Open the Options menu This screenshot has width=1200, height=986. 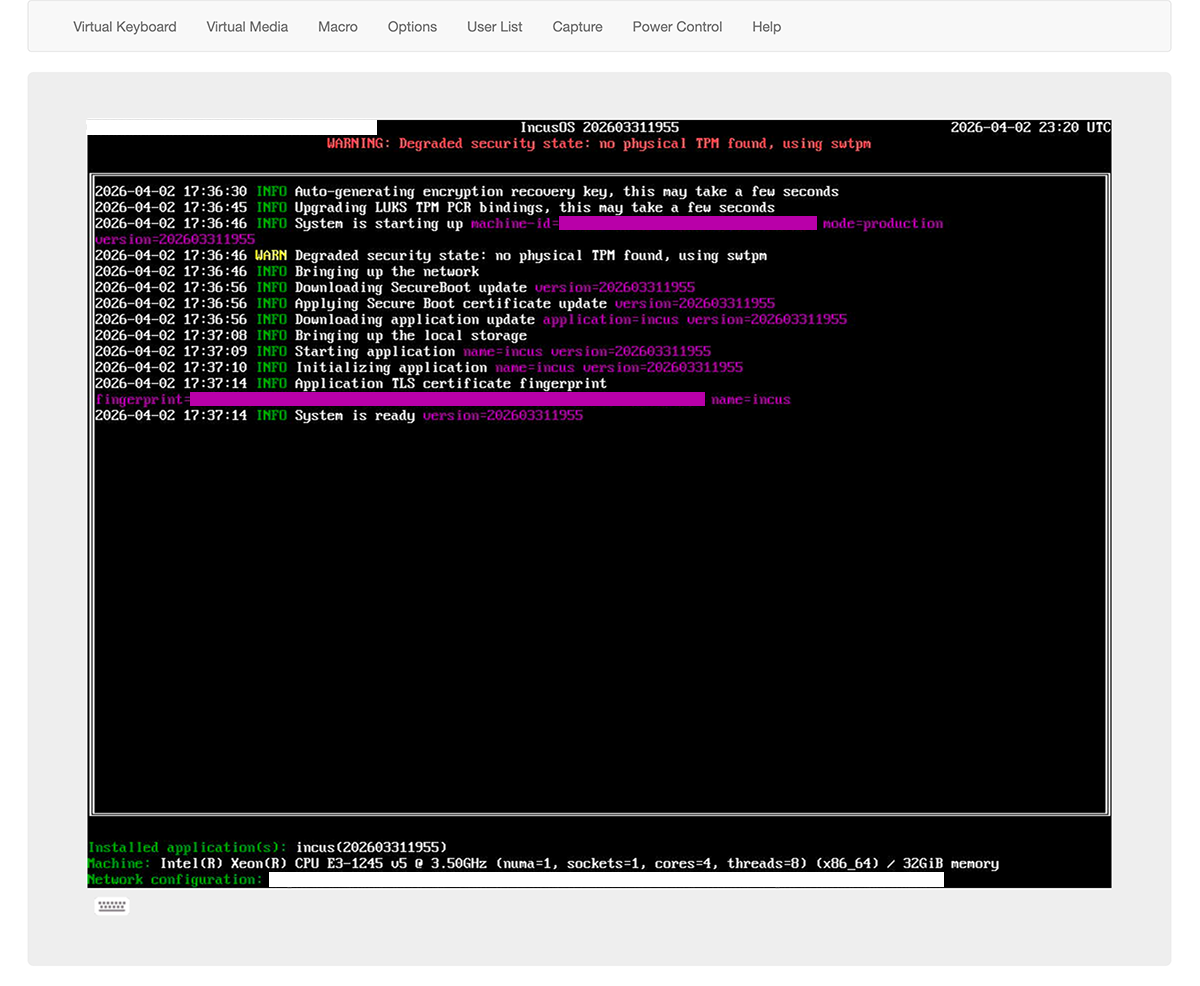tap(412, 27)
